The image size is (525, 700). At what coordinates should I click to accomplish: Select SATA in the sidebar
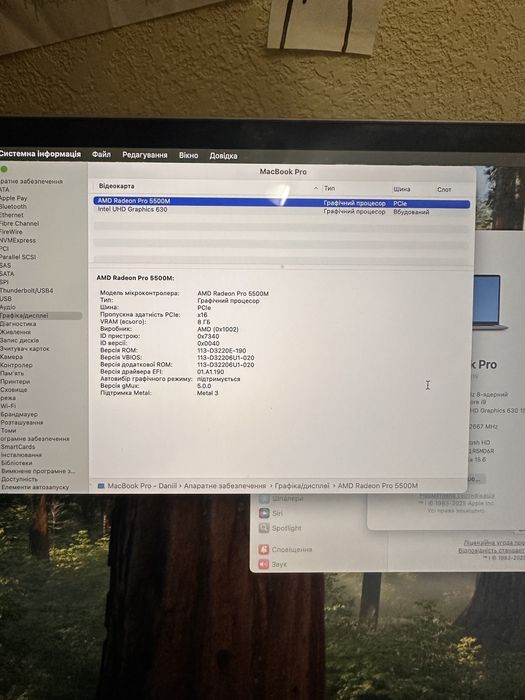tap(7, 274)
